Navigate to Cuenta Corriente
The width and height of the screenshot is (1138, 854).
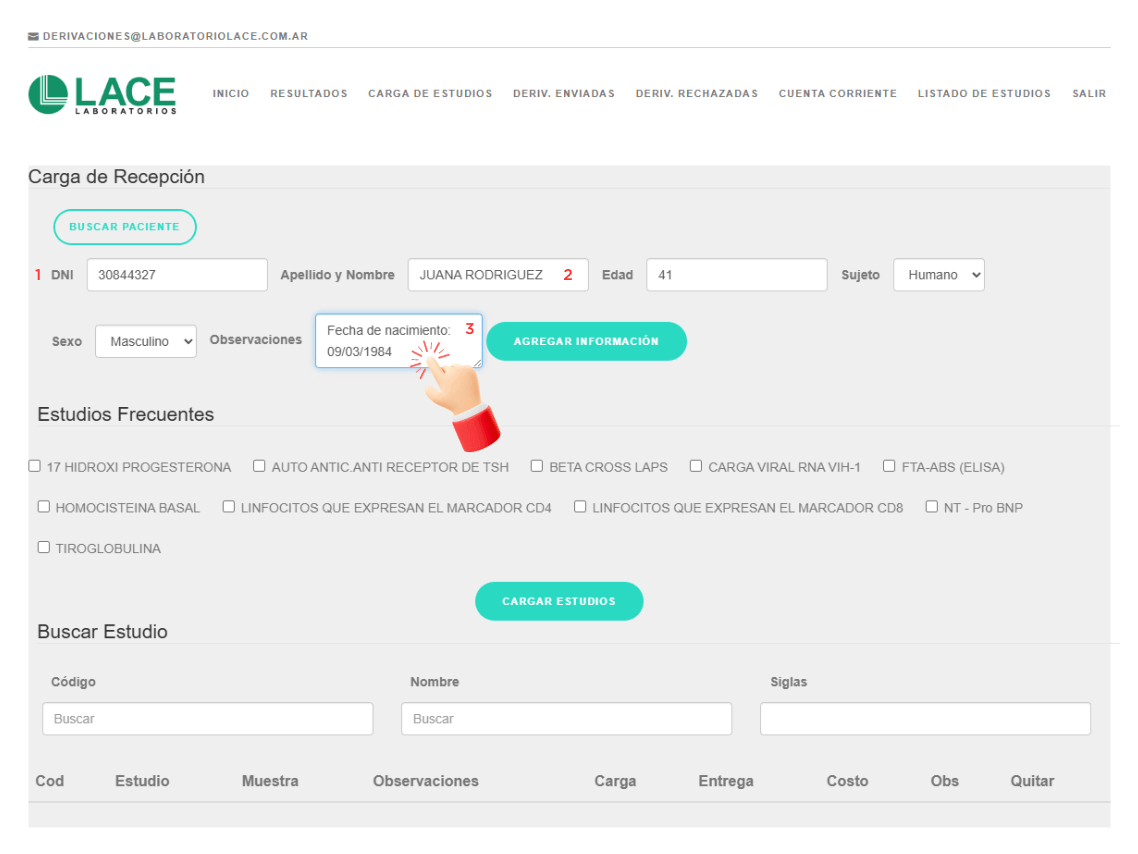point(837,94)
